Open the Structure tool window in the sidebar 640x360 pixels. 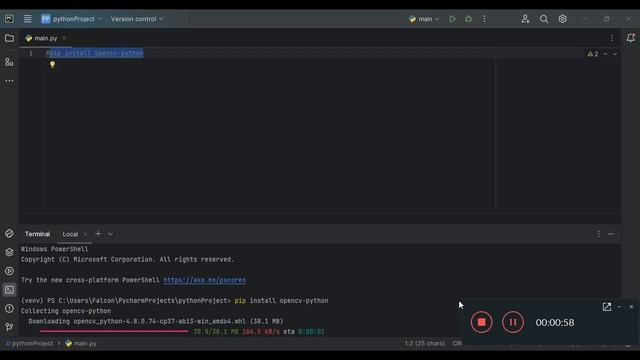9,62
